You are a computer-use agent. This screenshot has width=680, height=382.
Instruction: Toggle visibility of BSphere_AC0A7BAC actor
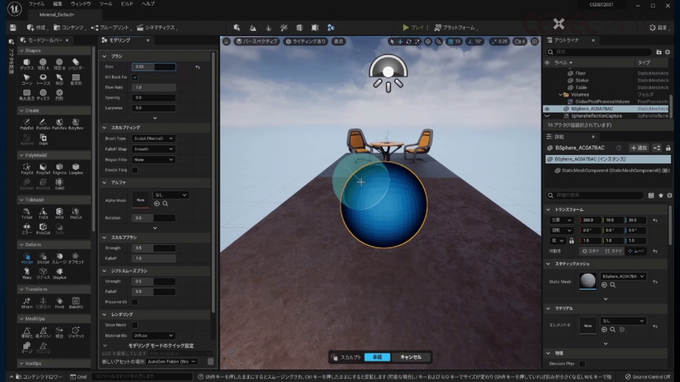coord(547,109)
